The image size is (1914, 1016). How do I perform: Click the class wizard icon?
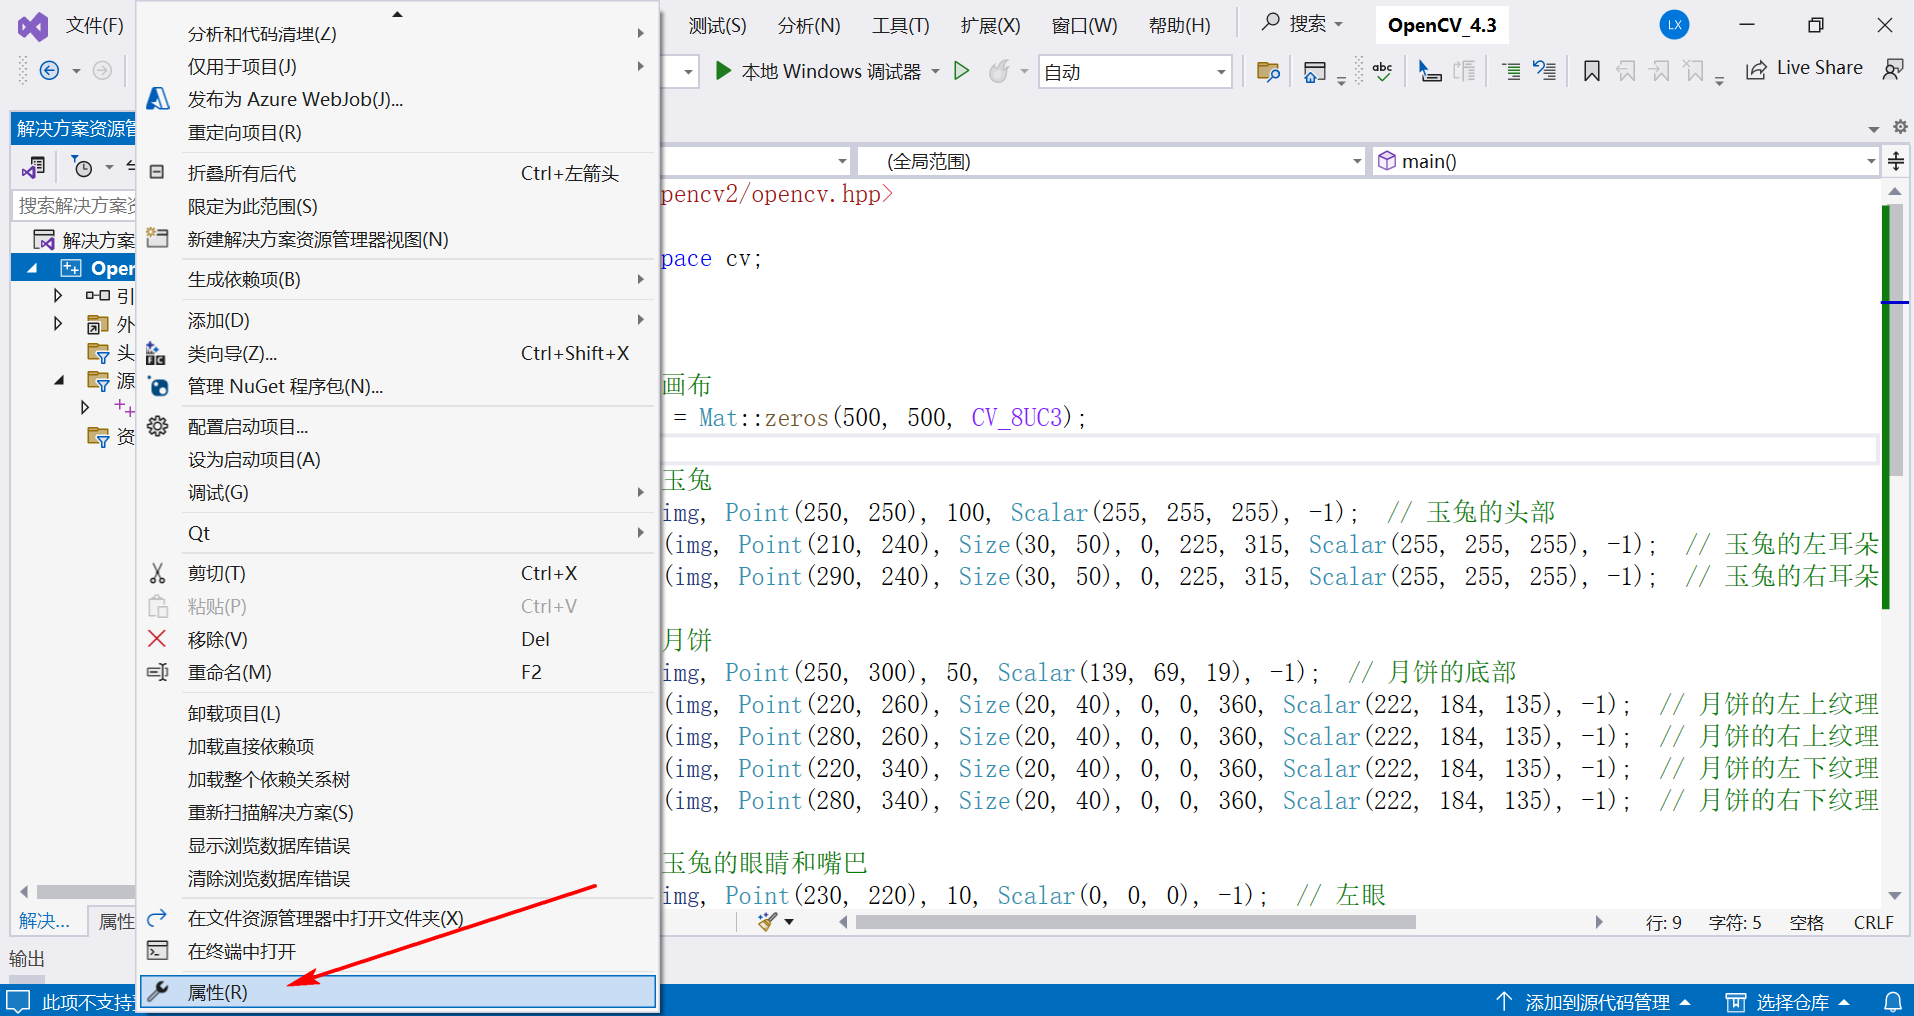click(x=156, y=353)
